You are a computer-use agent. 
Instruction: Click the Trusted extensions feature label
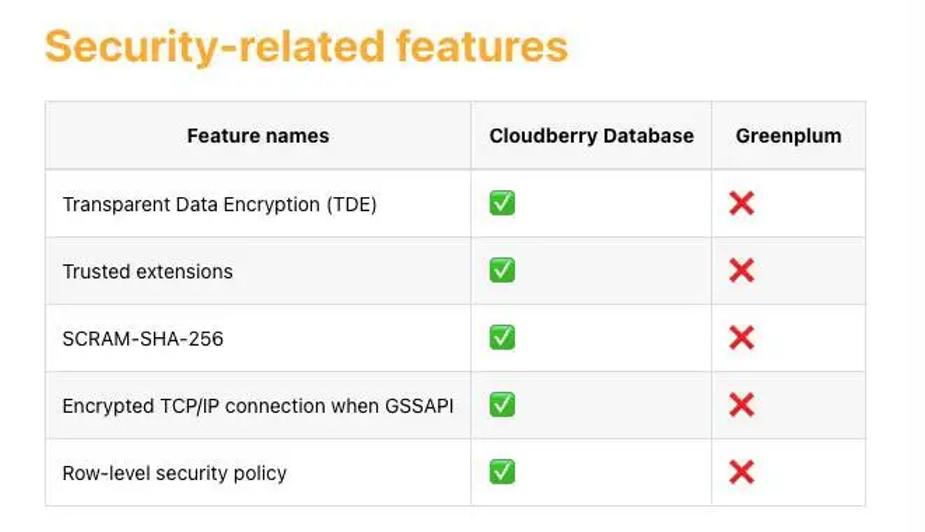point(147,271)
